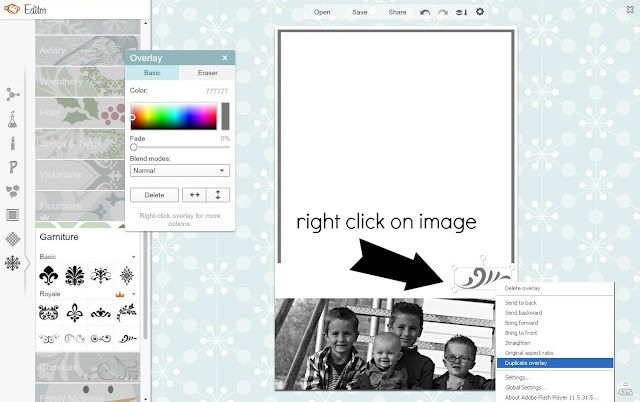Open the Basic Edits crop tool tab
This screenshot has height=402, width=640.
[x=13, y=95]
